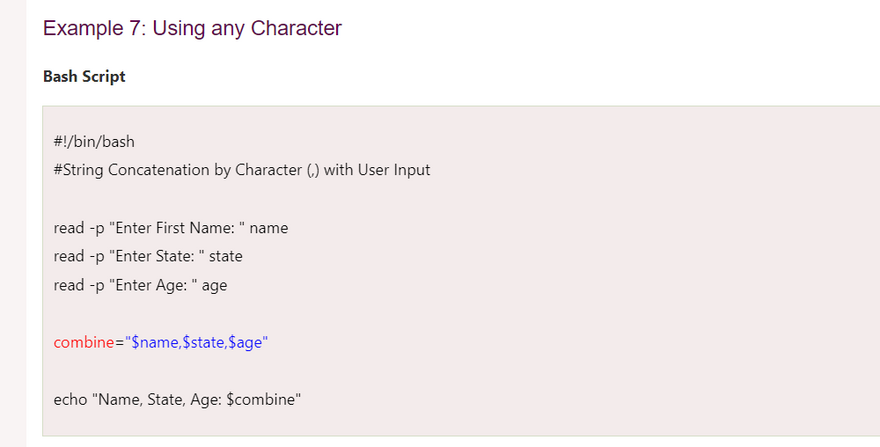Click the #!/bin/bash shebang line
This screenshot has width=880, height=447.
tap(94, 141)
